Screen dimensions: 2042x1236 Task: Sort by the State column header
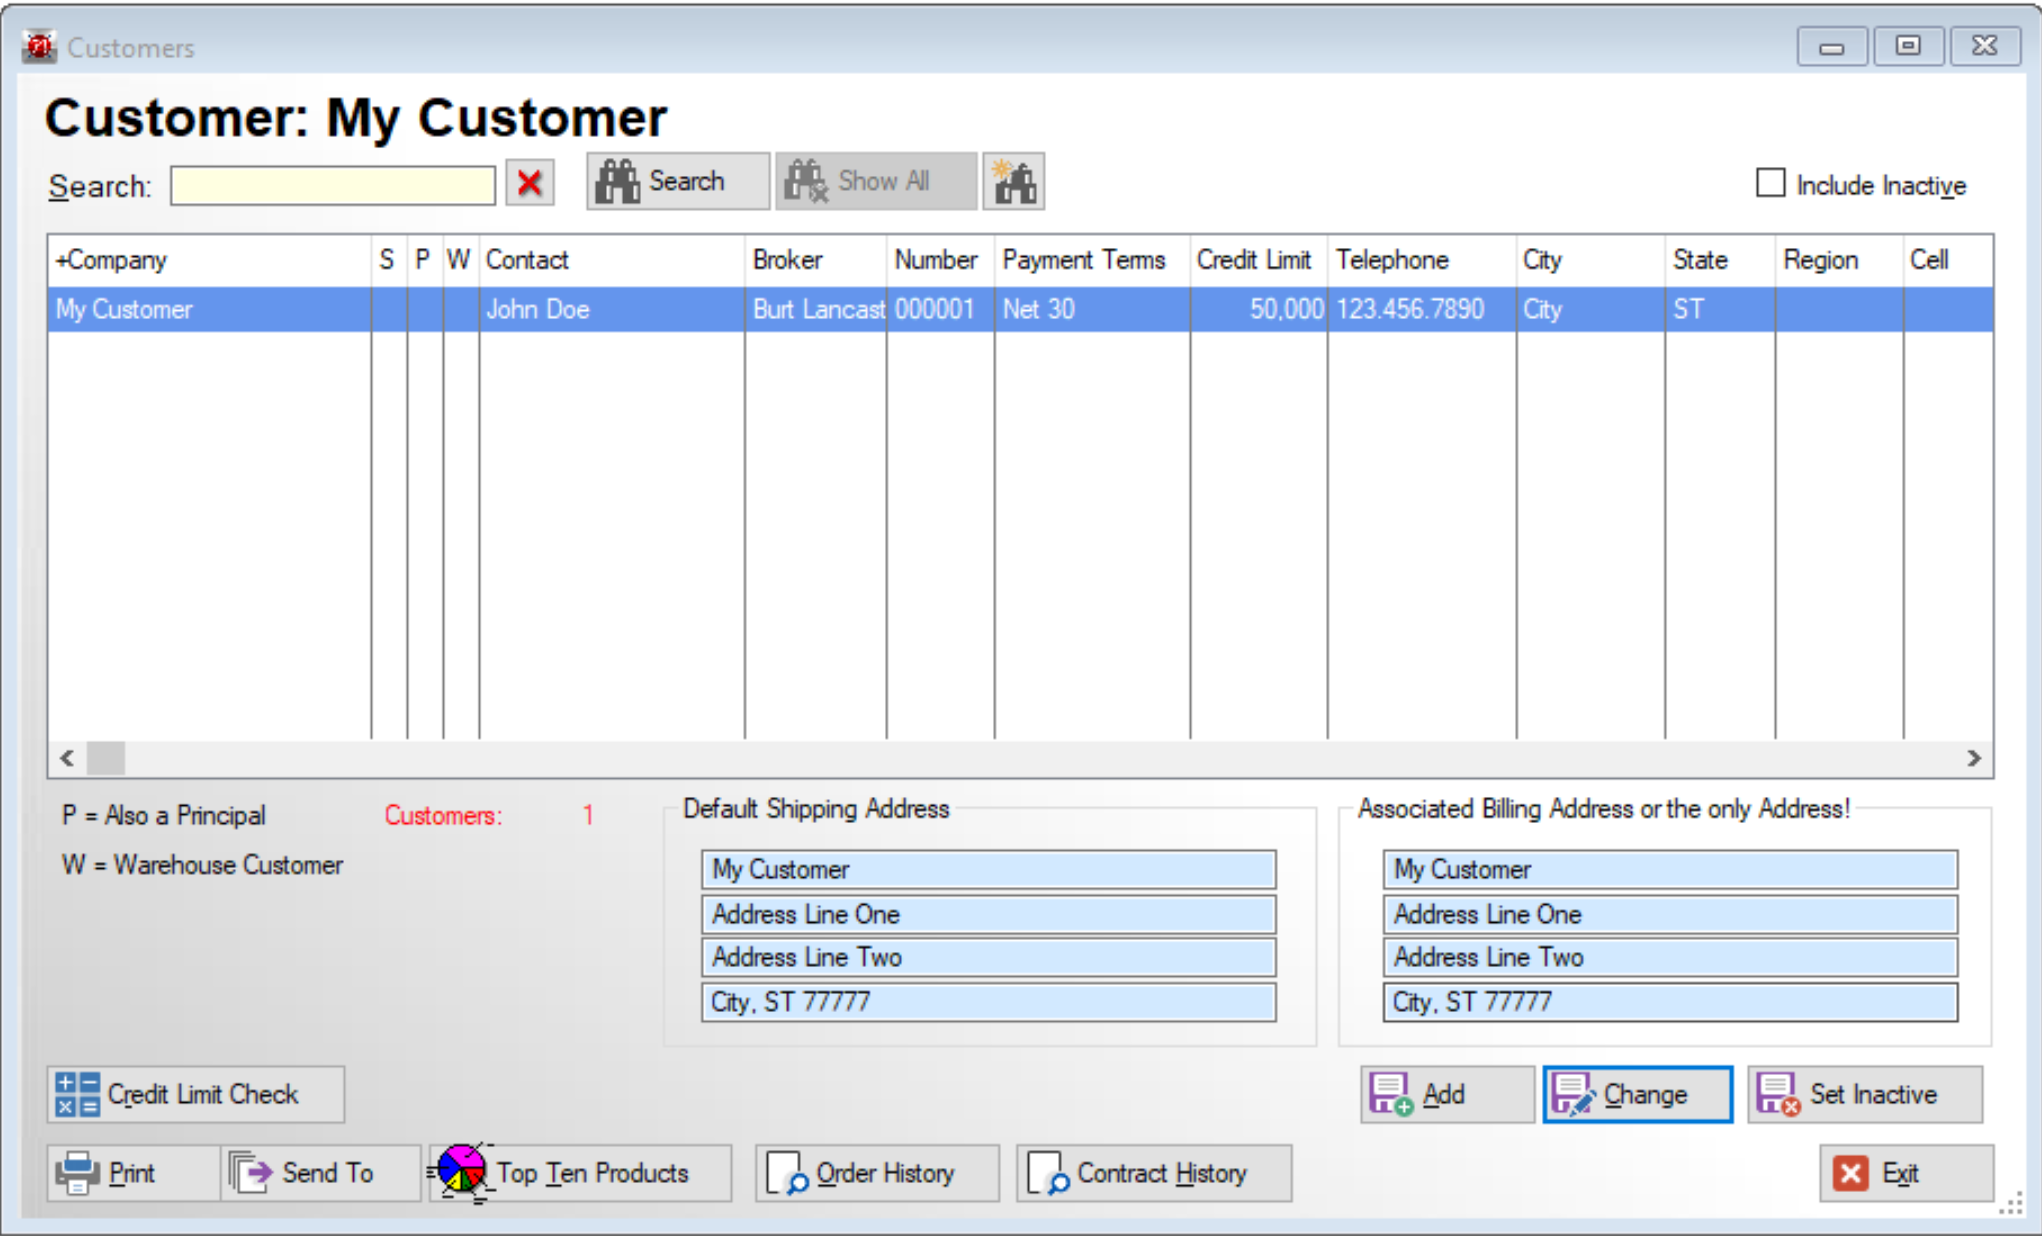1720,260
